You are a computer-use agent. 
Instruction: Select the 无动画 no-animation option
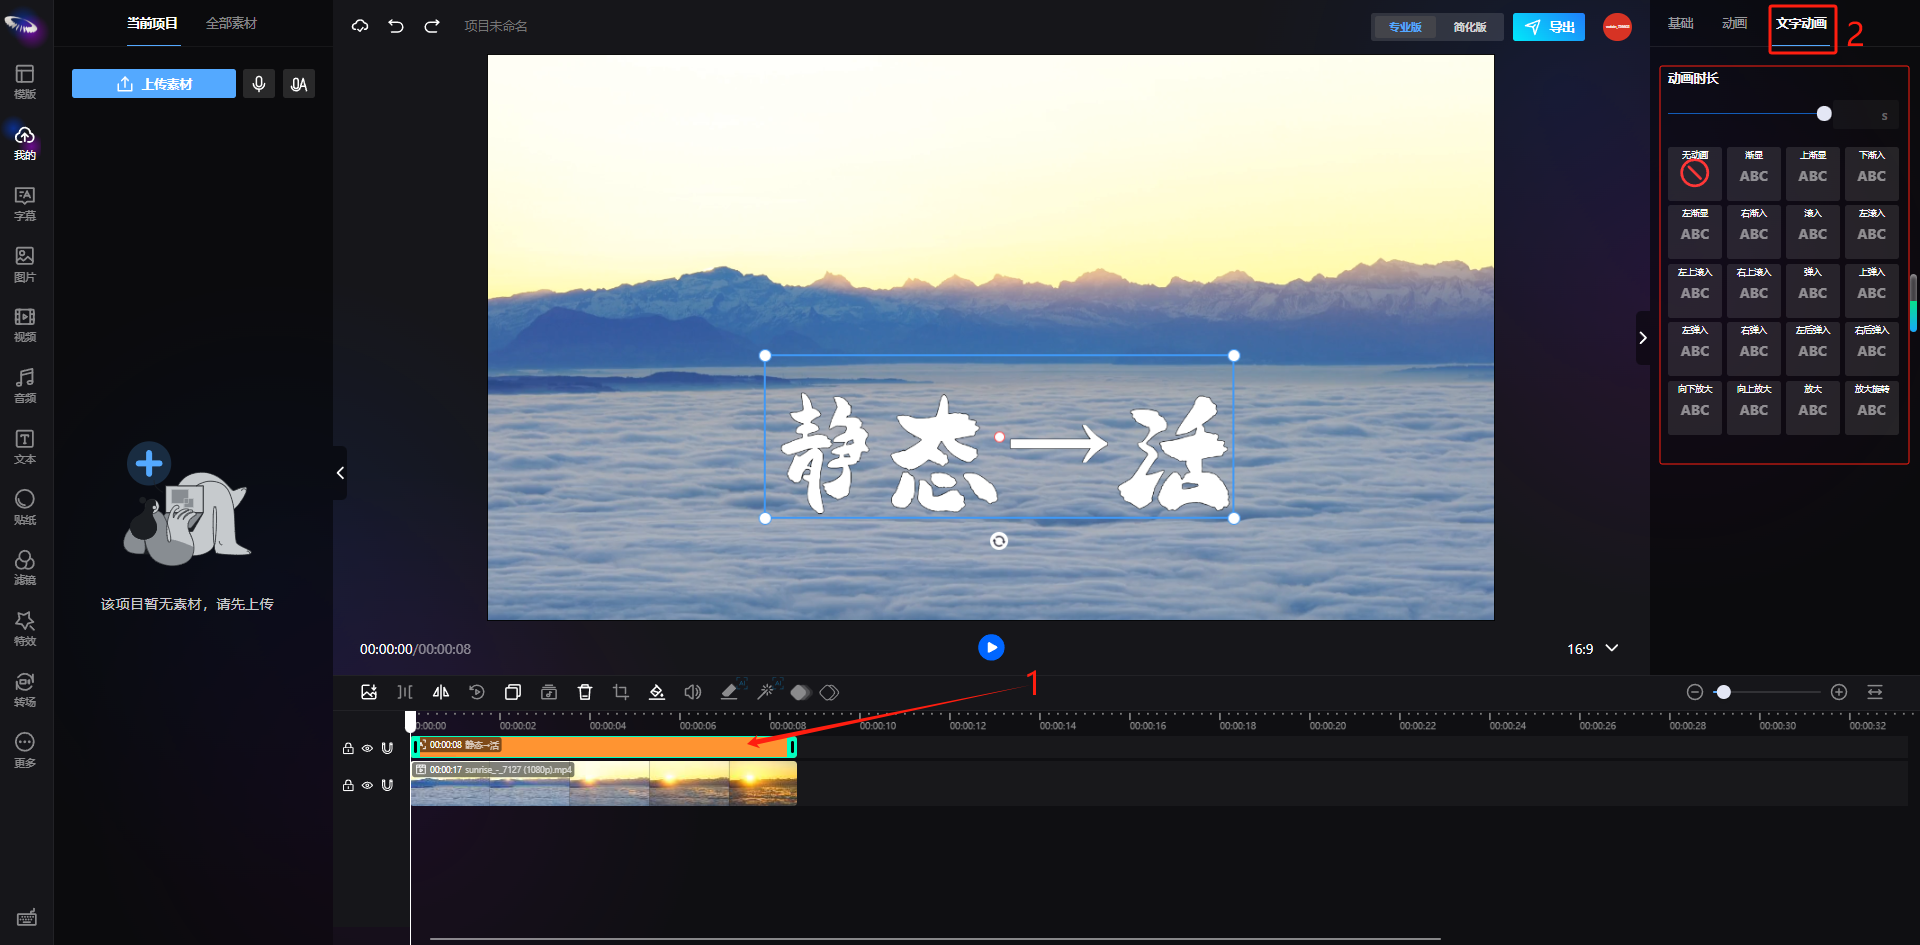tap(1695, 173)
